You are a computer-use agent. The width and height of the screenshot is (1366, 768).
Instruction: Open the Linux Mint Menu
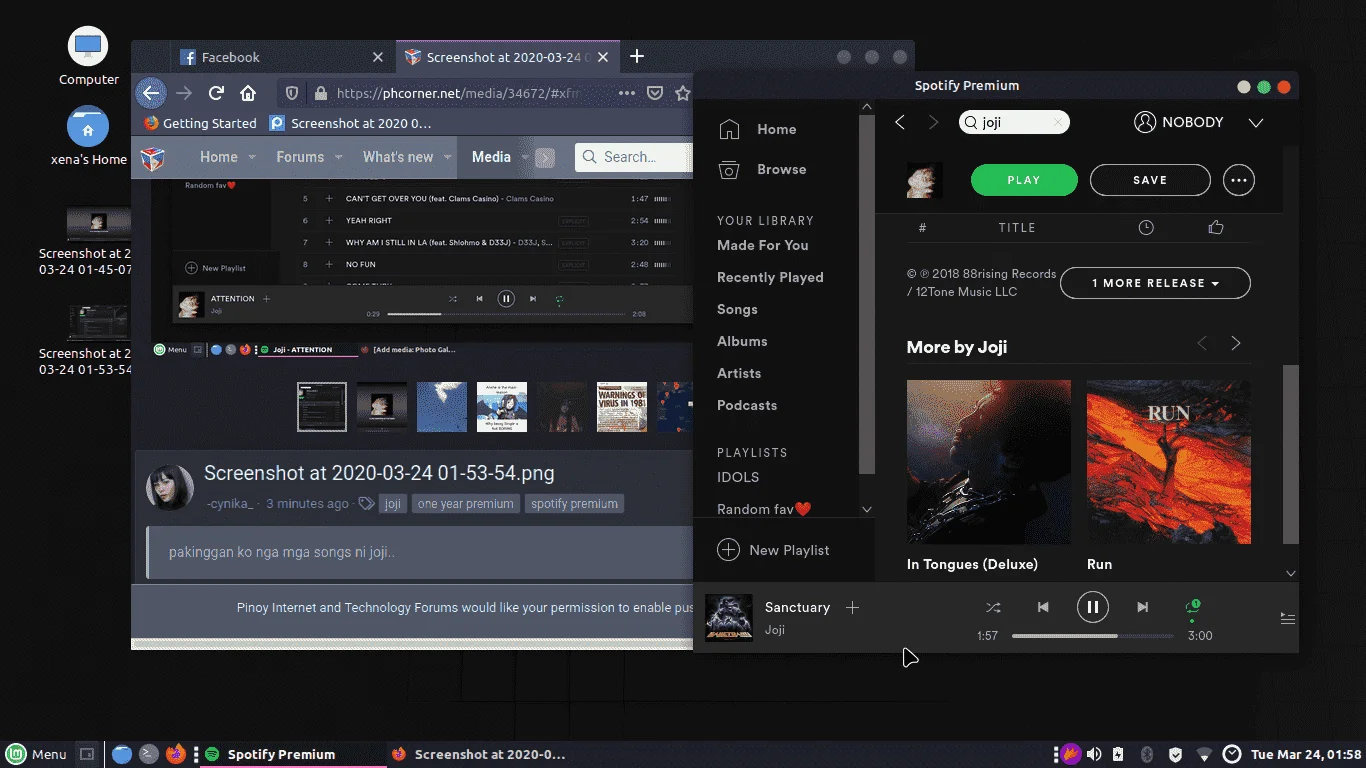click(x=36, y=754)
